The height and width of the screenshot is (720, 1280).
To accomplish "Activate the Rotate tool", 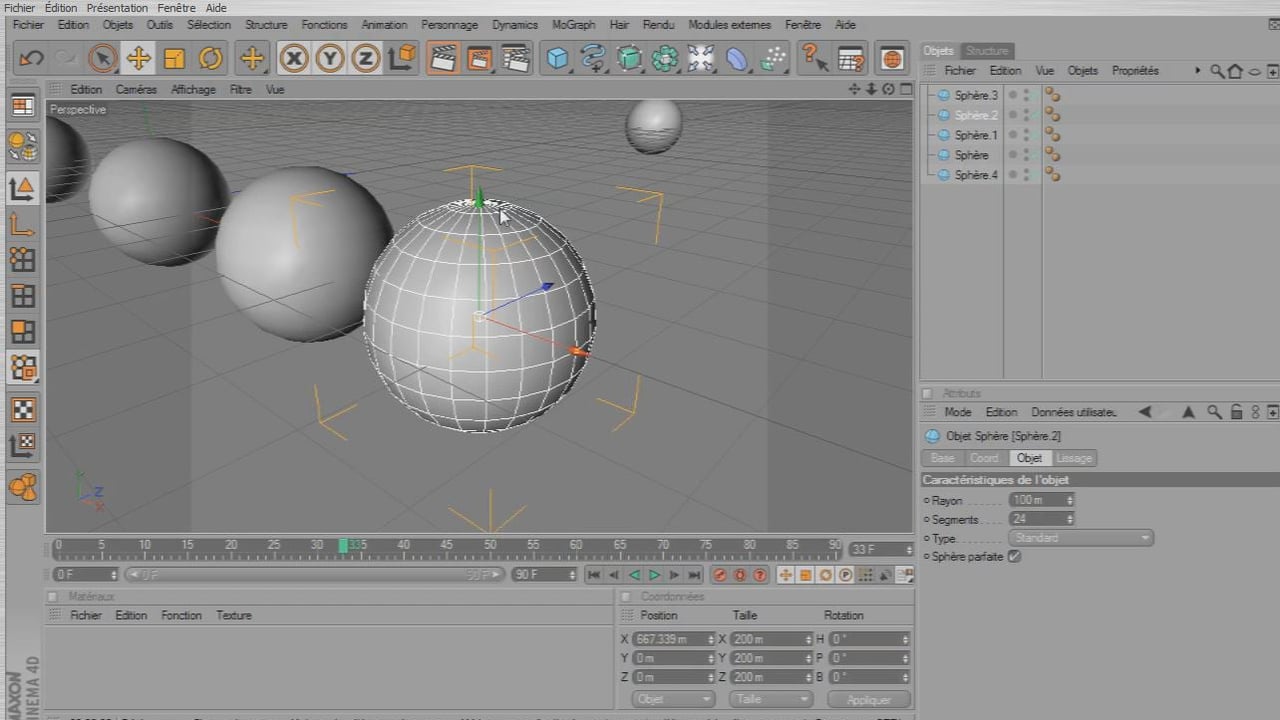I will pyautogui.click(x=210, y=59).
